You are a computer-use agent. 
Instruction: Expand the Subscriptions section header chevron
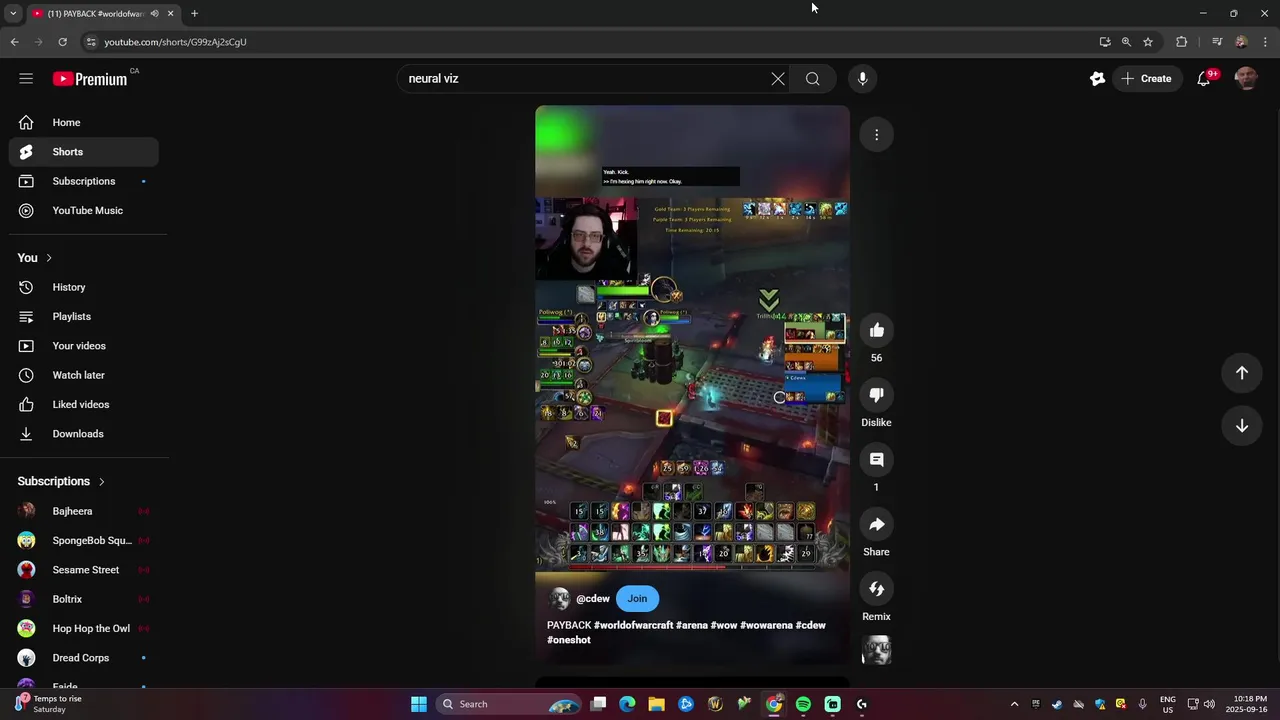(x=101, y=481)
